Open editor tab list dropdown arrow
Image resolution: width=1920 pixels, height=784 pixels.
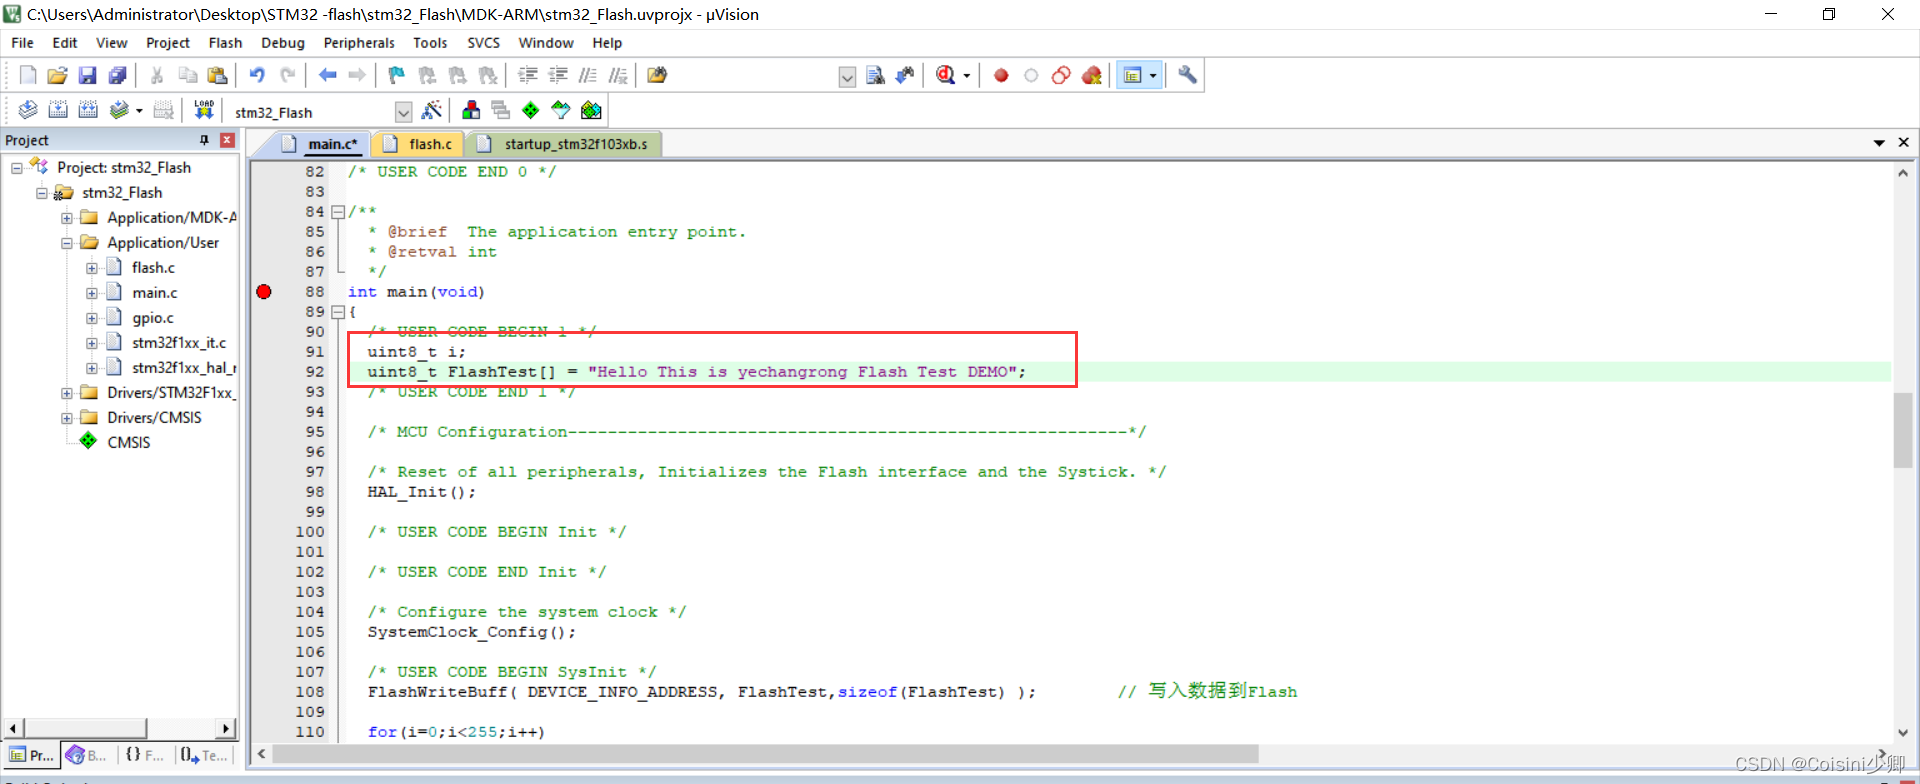pyautogui.click(x=1879, y=143)
